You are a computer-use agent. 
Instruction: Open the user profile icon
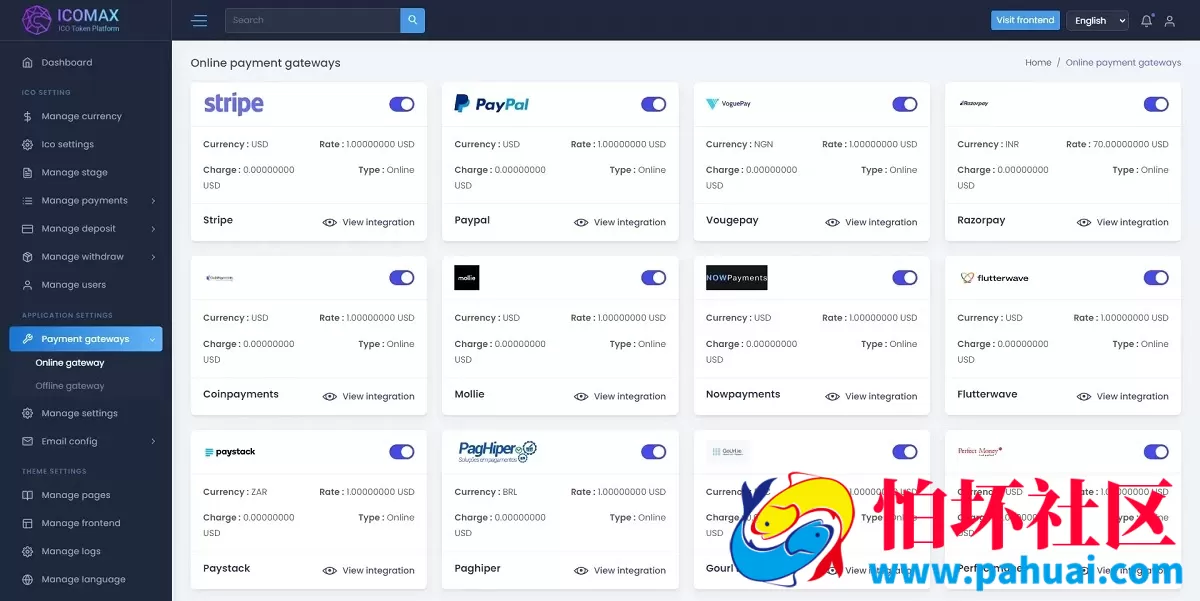pyautogui.click(x=1170, y=20)
